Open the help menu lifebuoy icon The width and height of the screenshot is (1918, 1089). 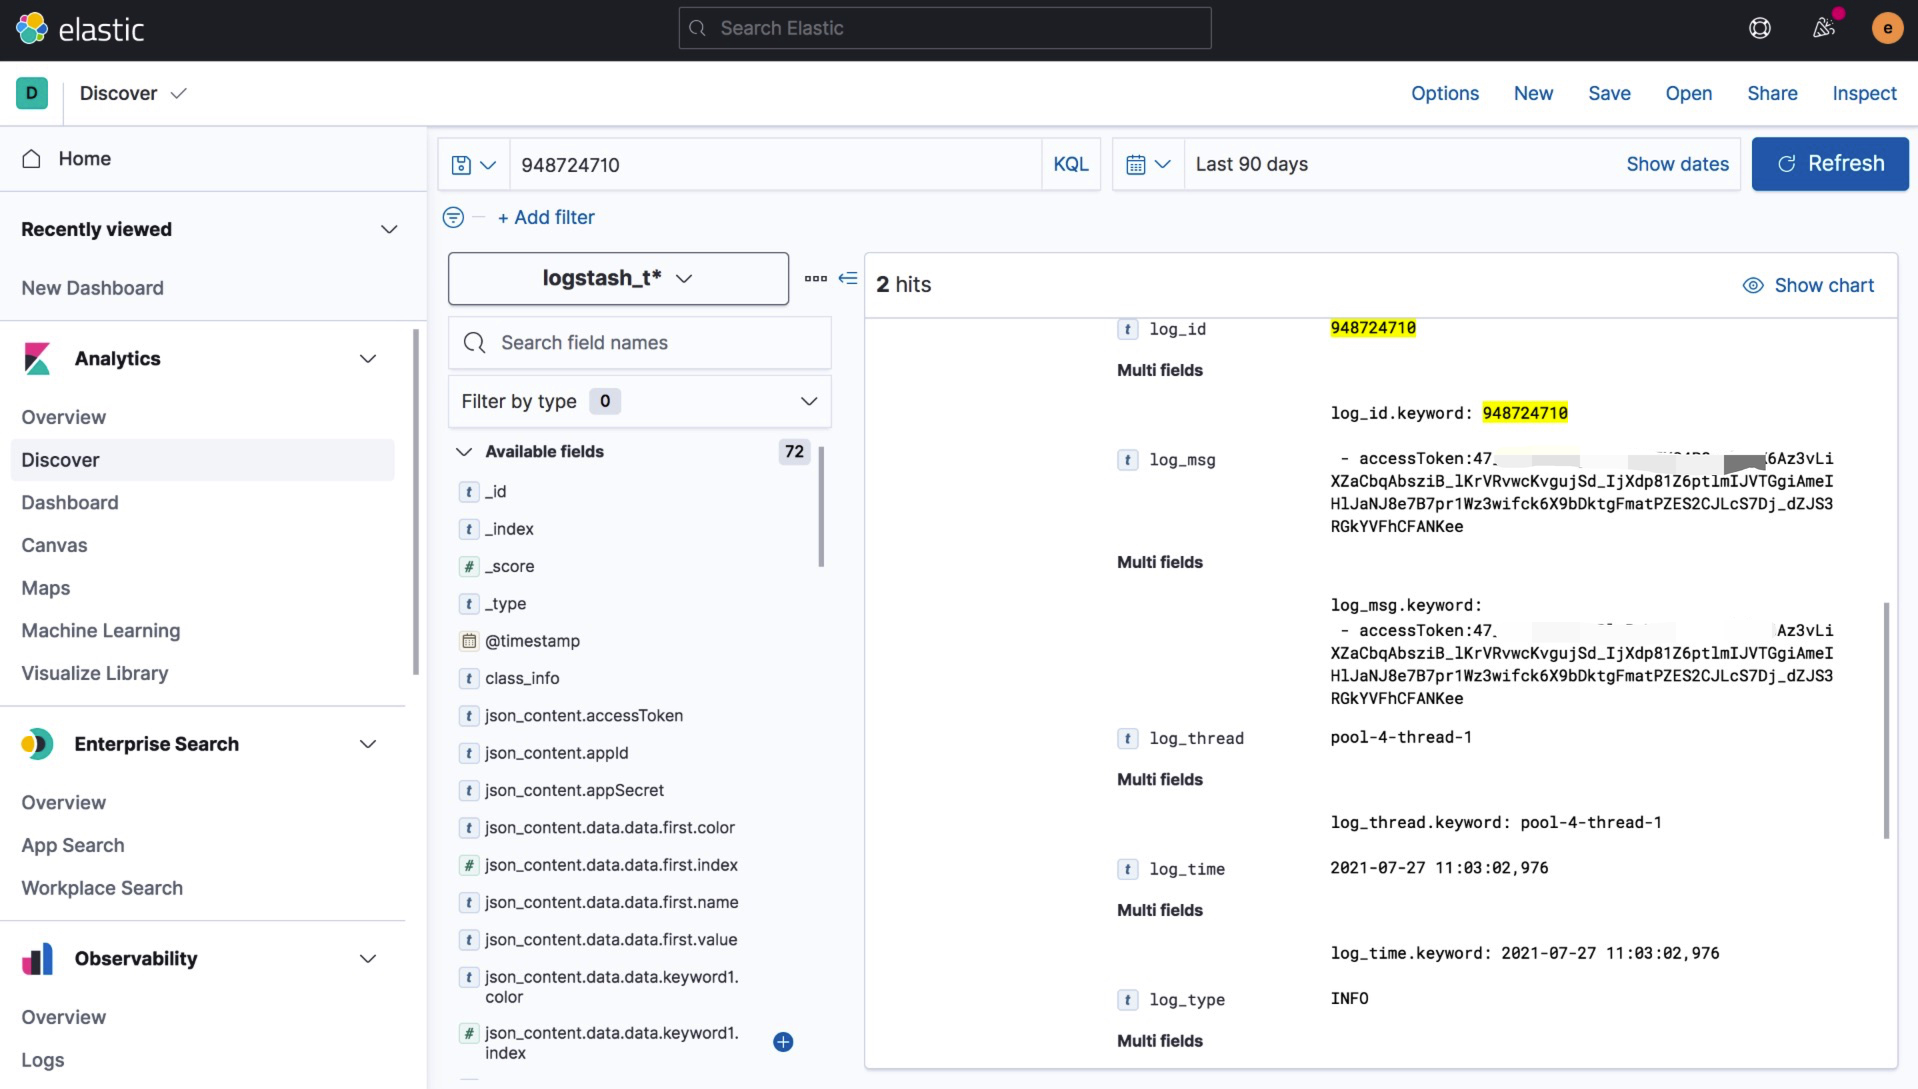coord(1760,28)
